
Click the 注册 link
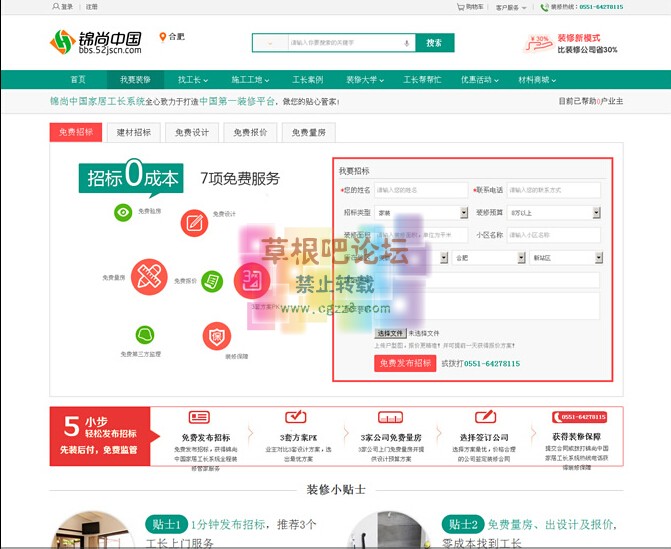tap(92, 7)
